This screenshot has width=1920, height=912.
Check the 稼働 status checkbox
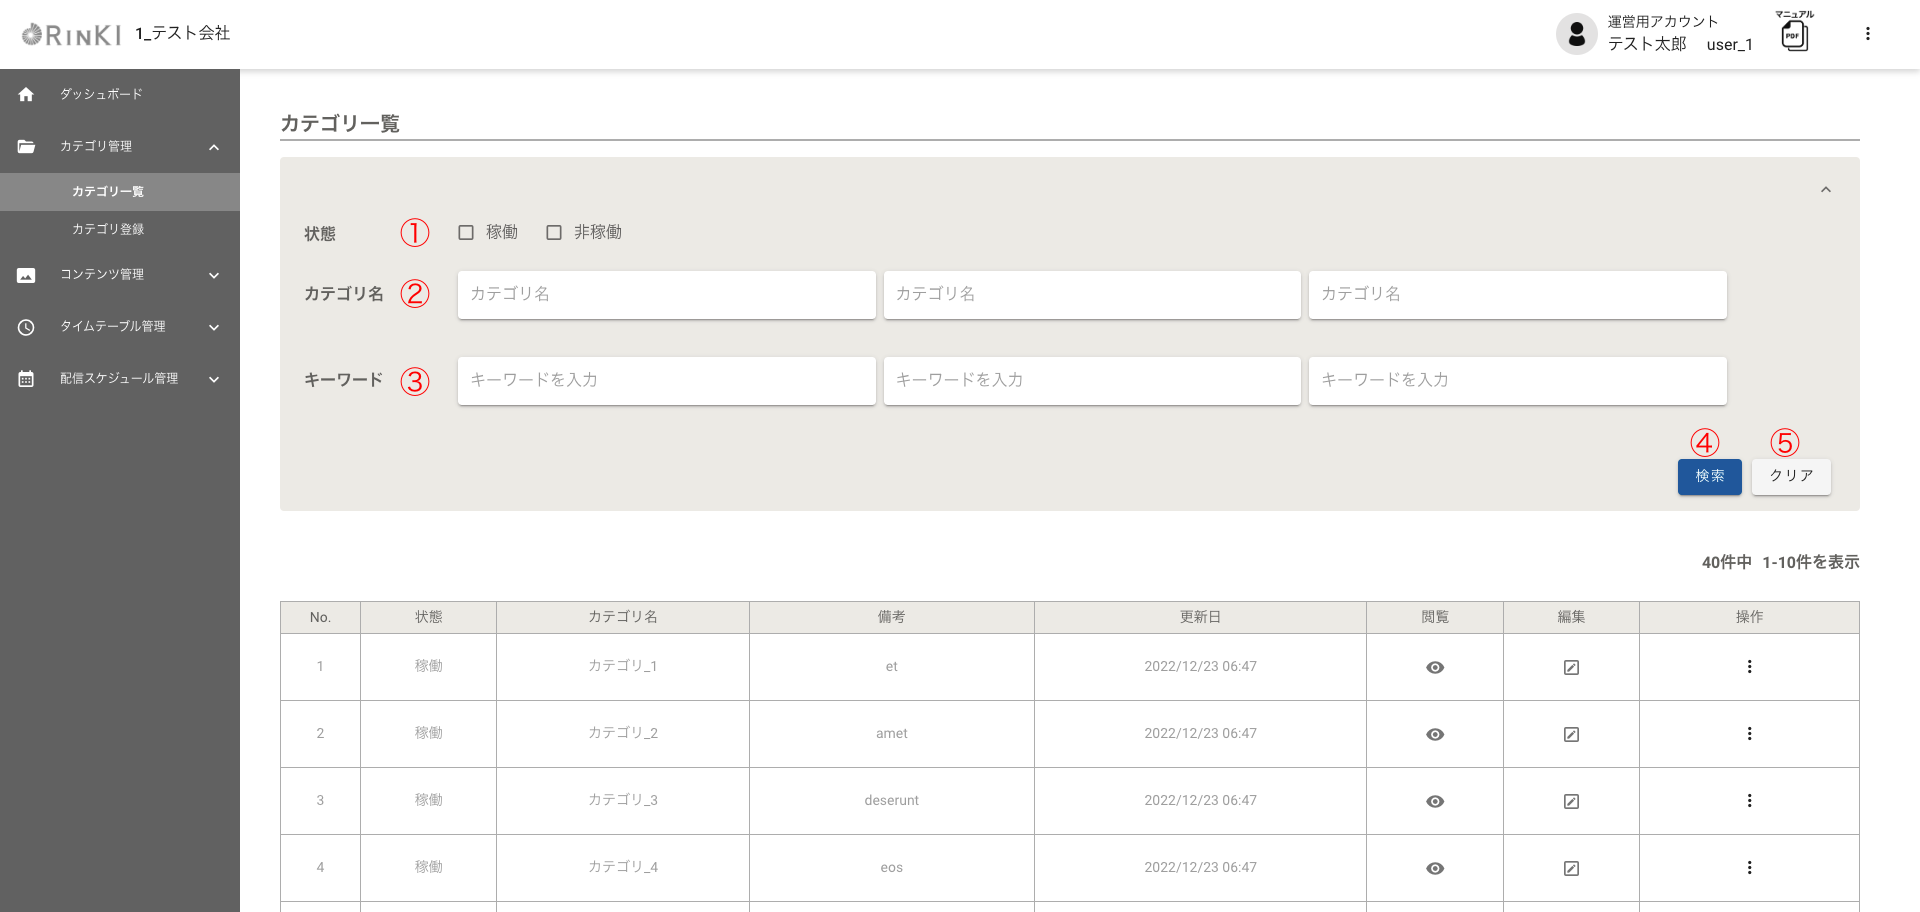point(466,233)
